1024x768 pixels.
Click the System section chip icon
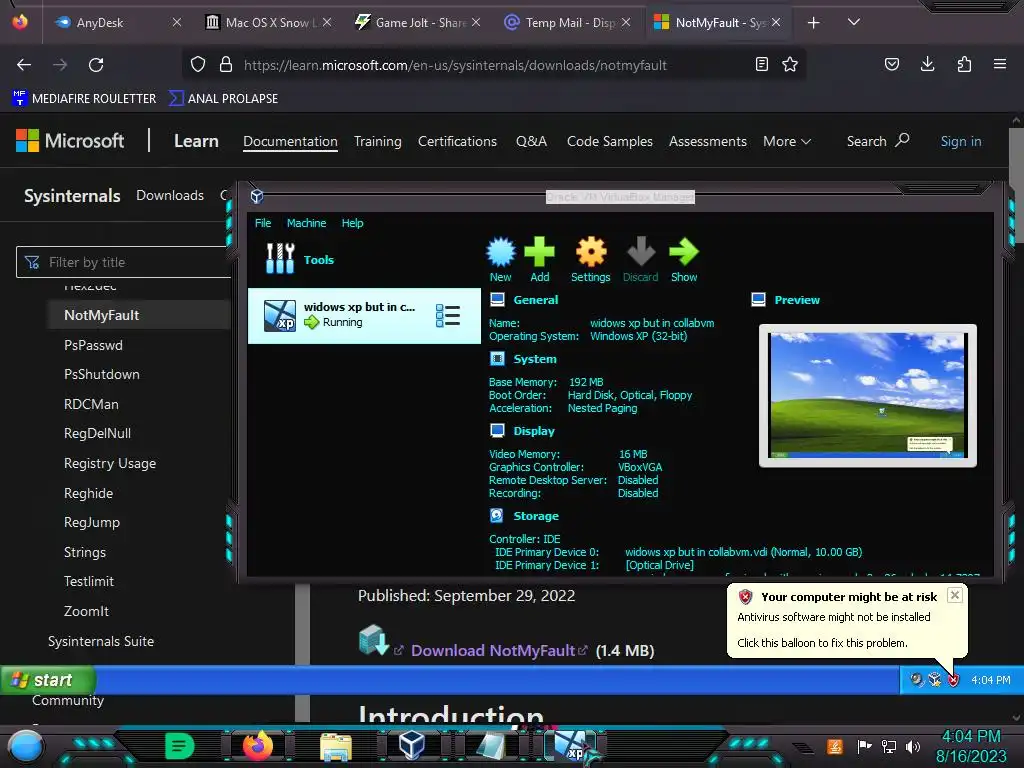[498, 359]
